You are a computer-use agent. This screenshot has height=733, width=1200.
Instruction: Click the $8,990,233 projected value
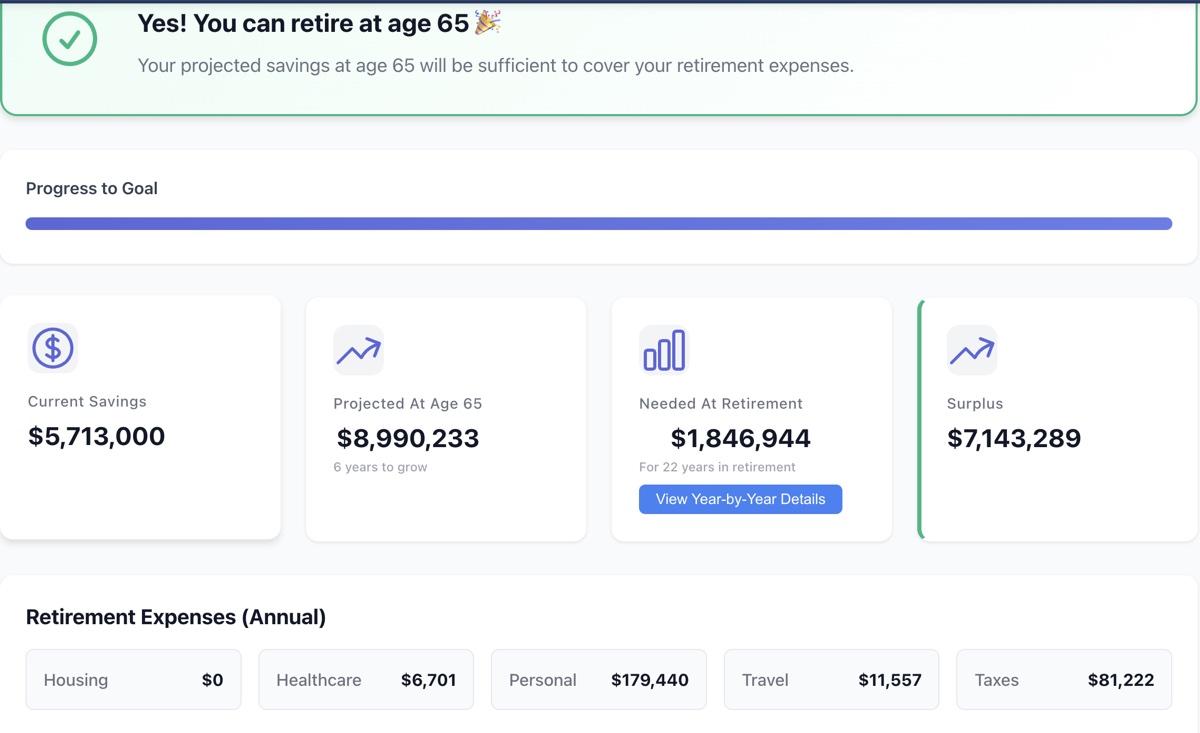[408, 438]
